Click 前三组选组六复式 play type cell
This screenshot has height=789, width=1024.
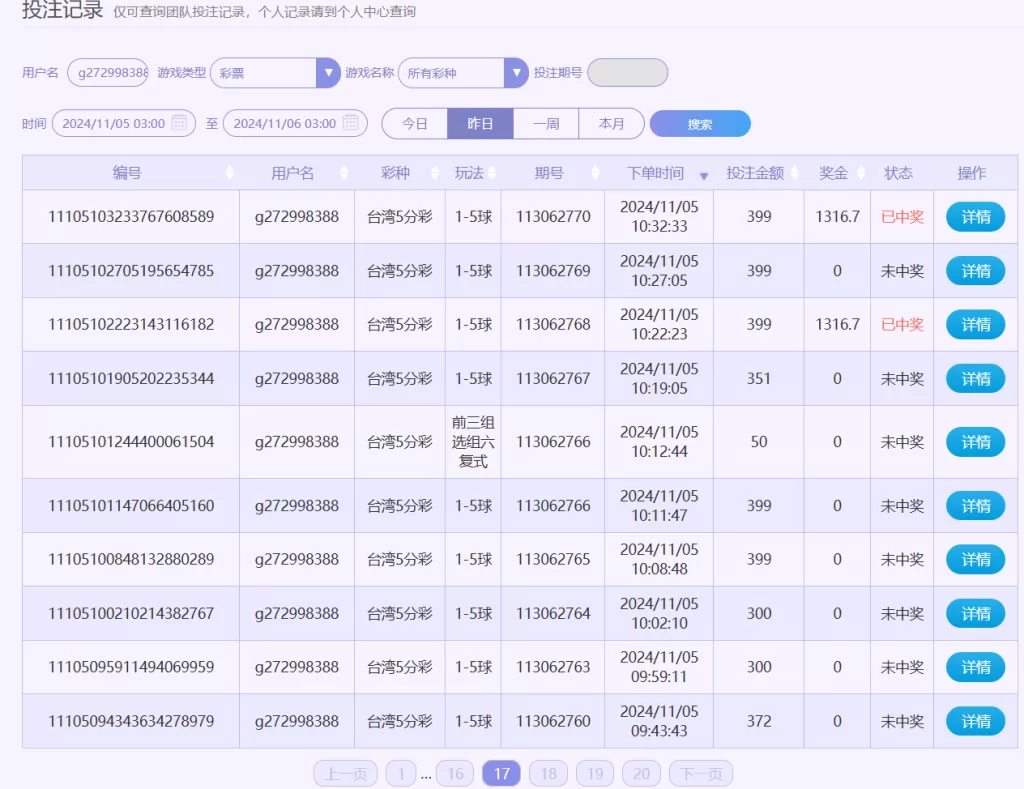473,442
